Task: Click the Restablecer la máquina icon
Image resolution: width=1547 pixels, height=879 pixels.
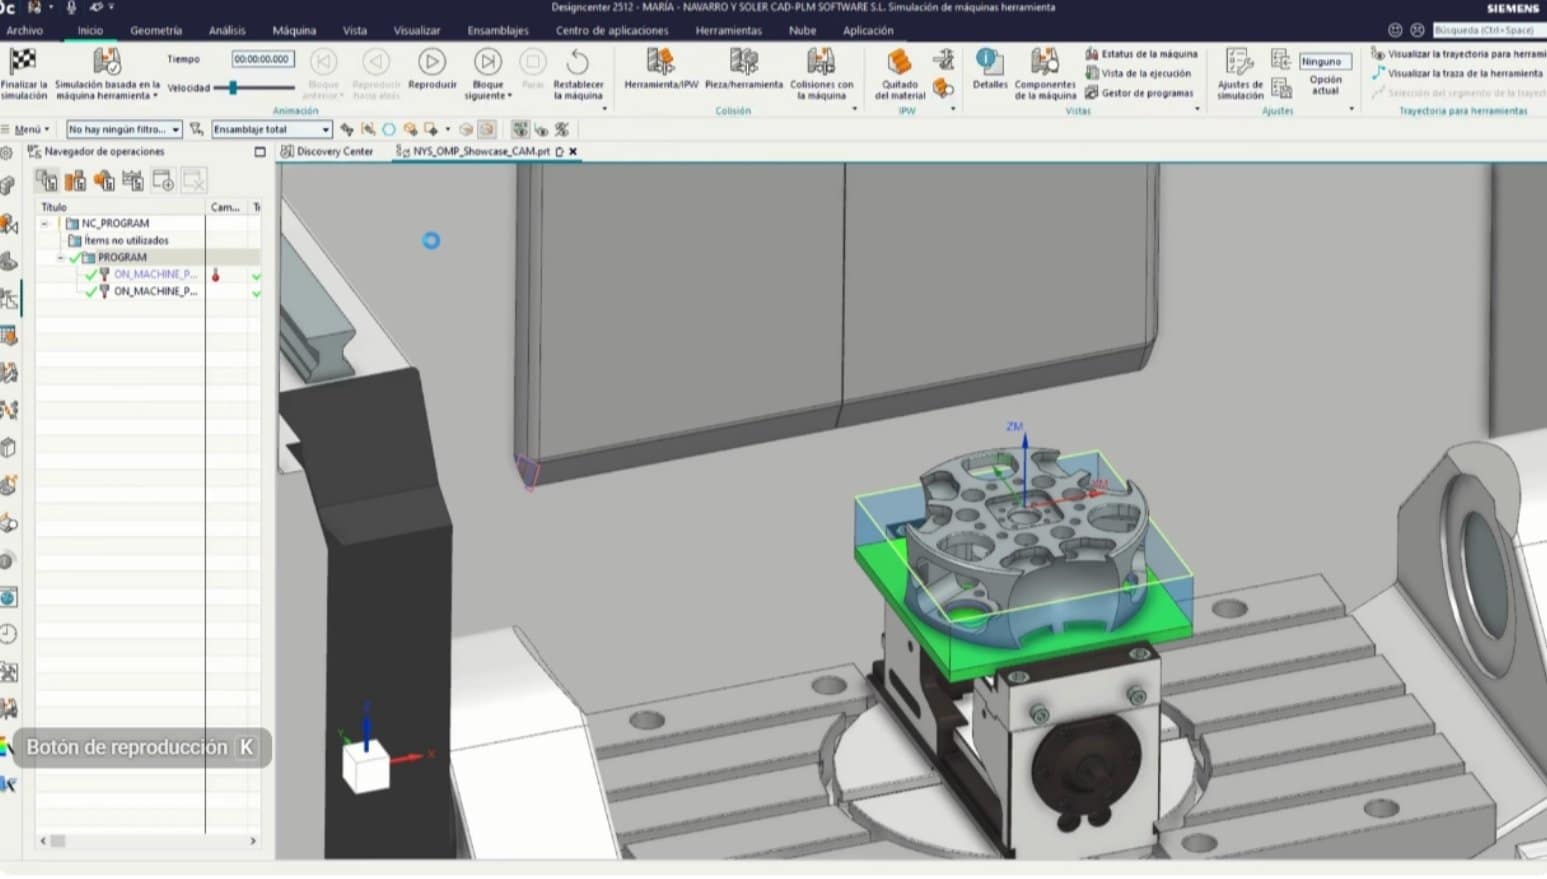Action: (x=580, y=68)
